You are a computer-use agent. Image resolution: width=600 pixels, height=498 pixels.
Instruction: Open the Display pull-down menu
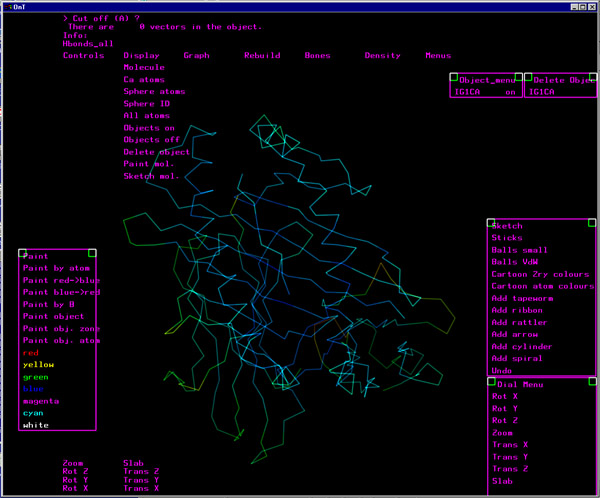(141, 56)
